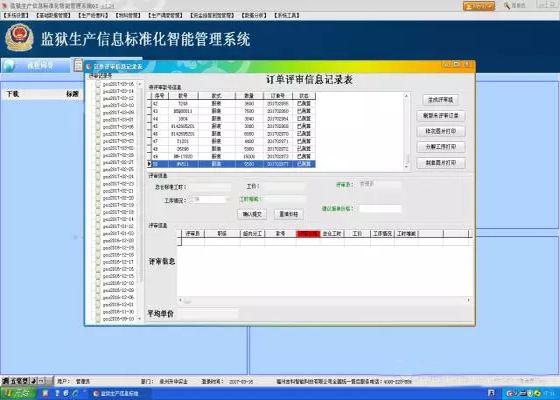Image resolution: width=560 pixels, height=400 pixels.
Task: Click the 下载 column header in main window
Action: 13,94
